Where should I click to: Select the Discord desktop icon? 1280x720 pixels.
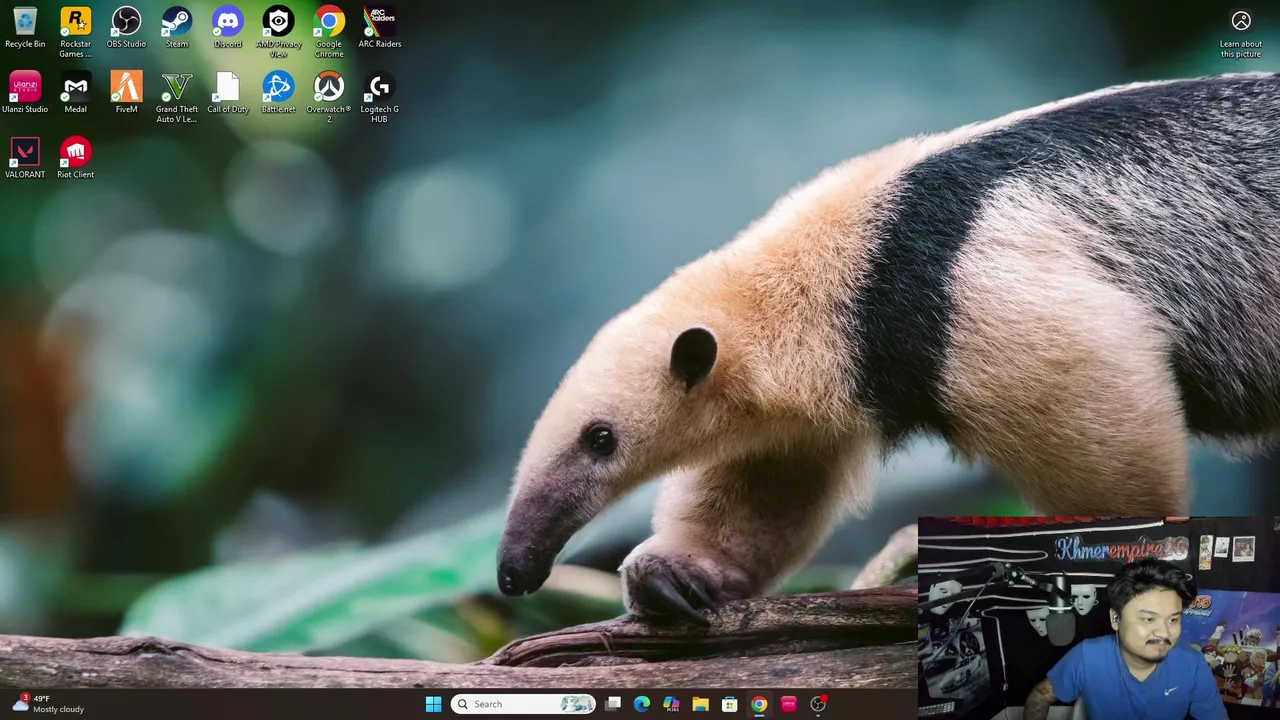pos(227,28)
